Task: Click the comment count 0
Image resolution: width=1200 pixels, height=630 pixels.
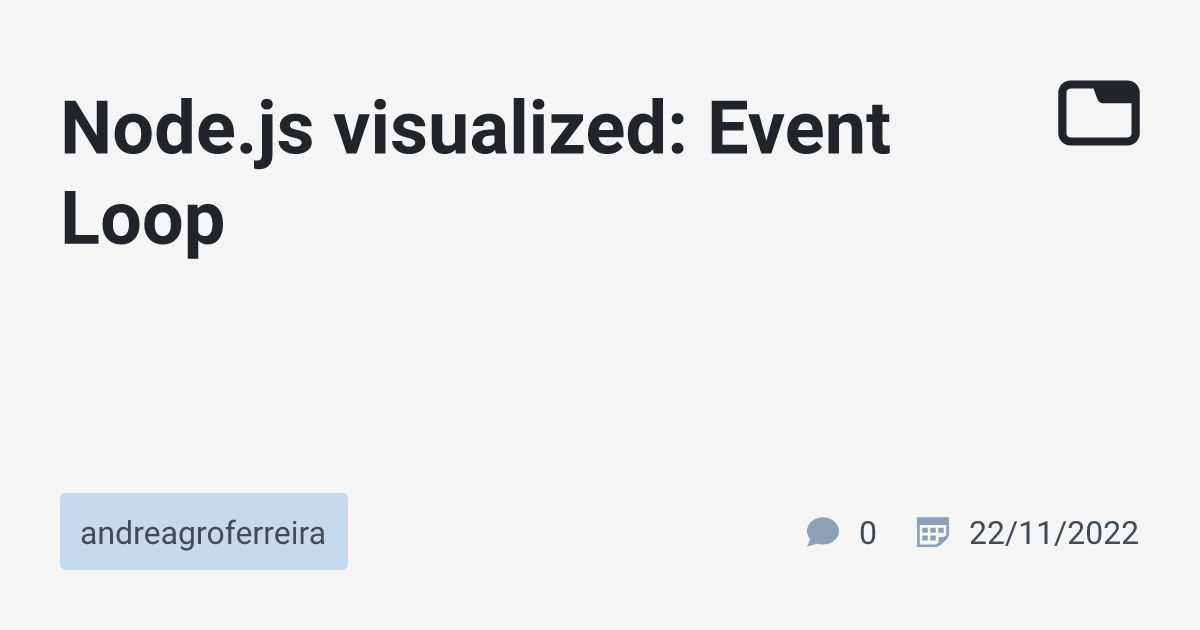Action: pyautogui.click(x=867, y=533)
